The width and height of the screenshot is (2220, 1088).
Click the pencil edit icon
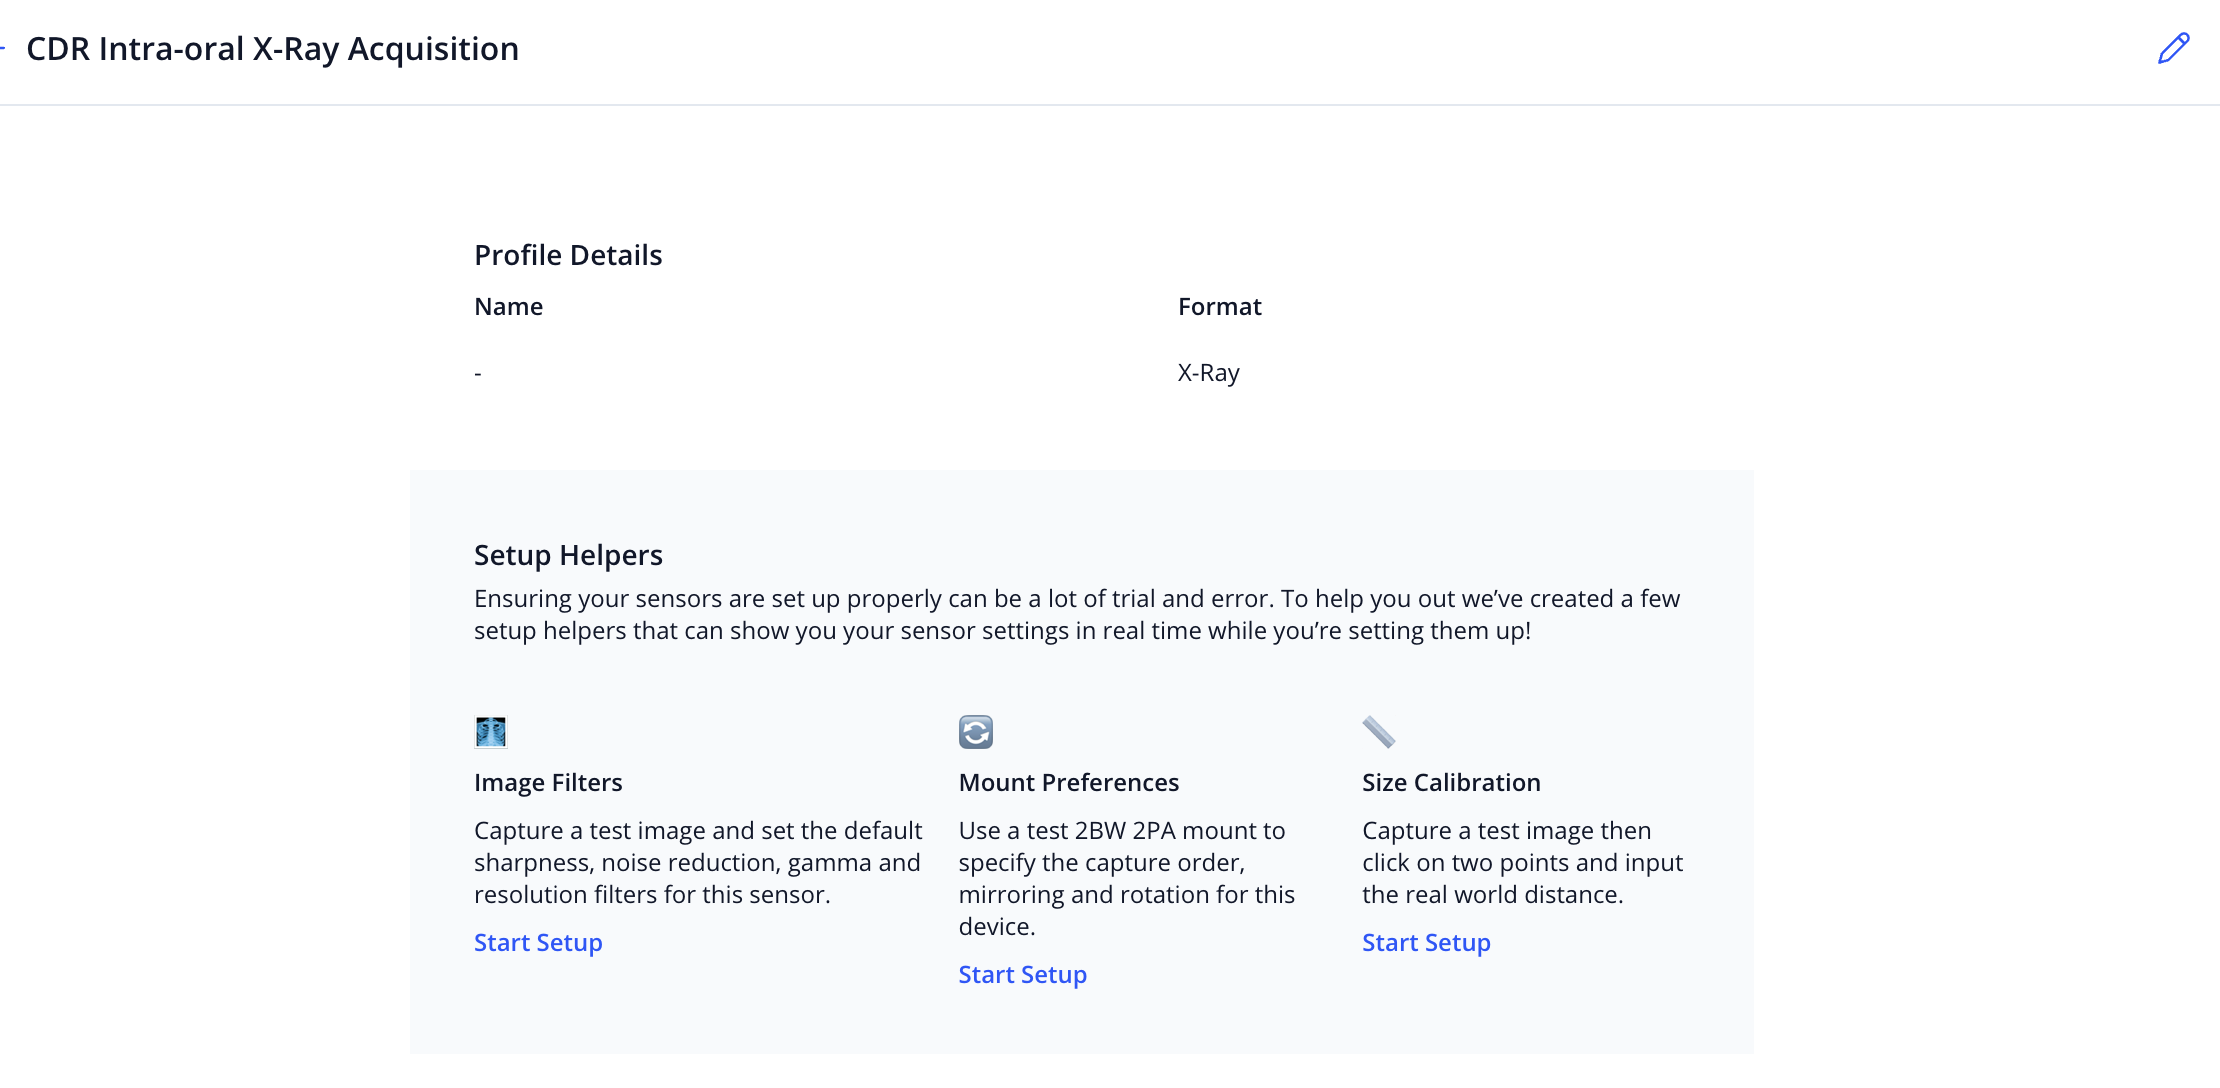(x=2173, y=48)
